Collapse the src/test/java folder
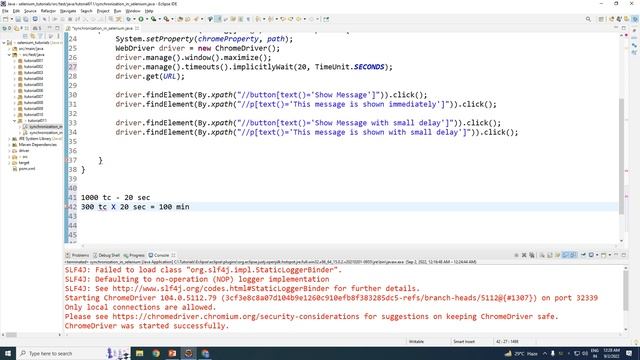Screen dimensions: 640x360 (9, 54)
